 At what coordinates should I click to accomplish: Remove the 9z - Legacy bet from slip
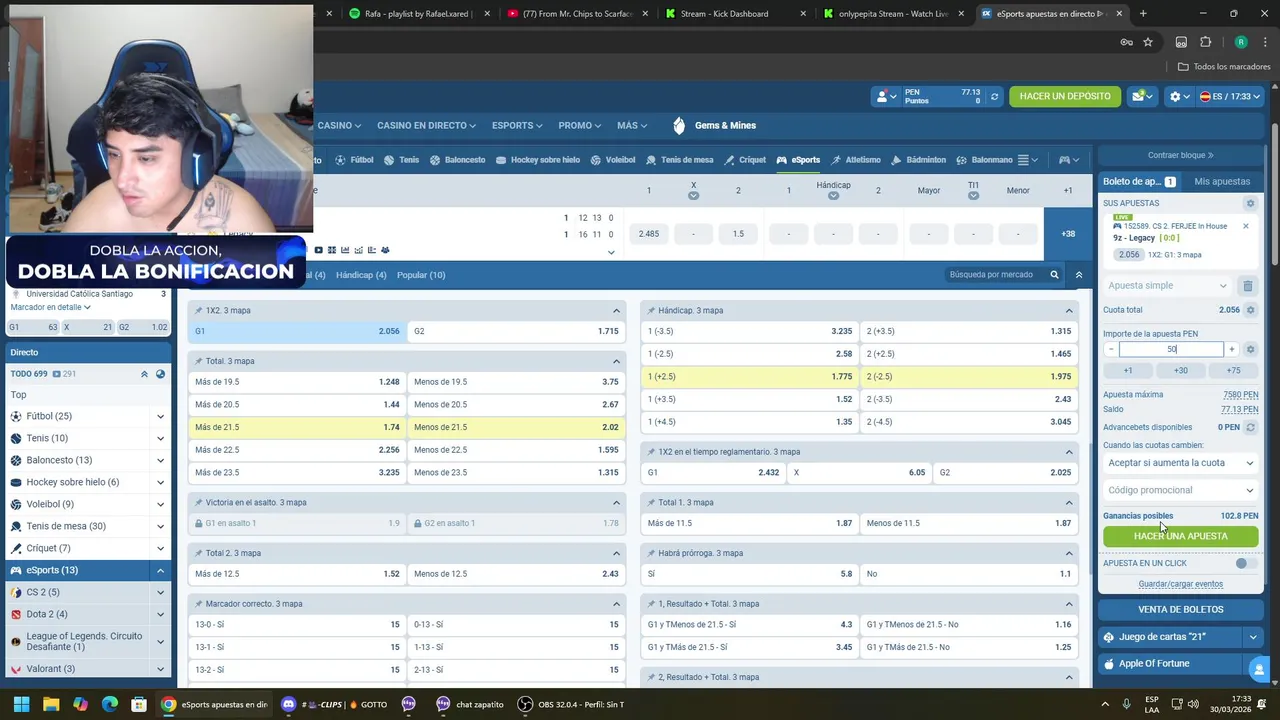(1246, 227)
